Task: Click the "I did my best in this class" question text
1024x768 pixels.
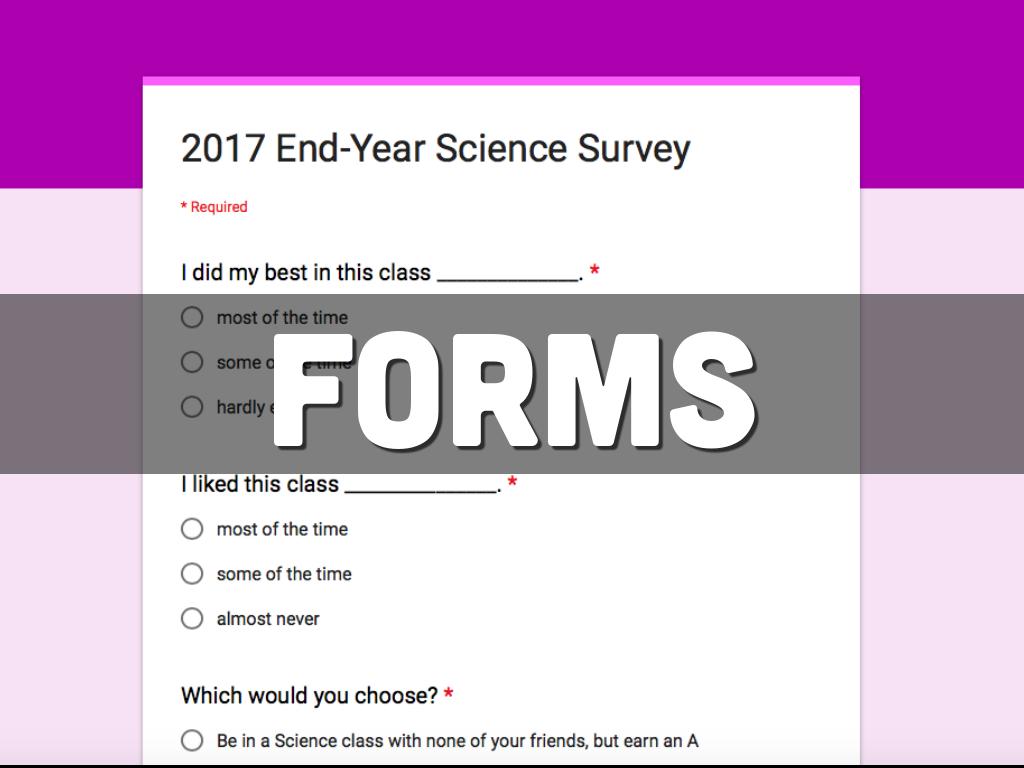Action: [x=306, y=273]
